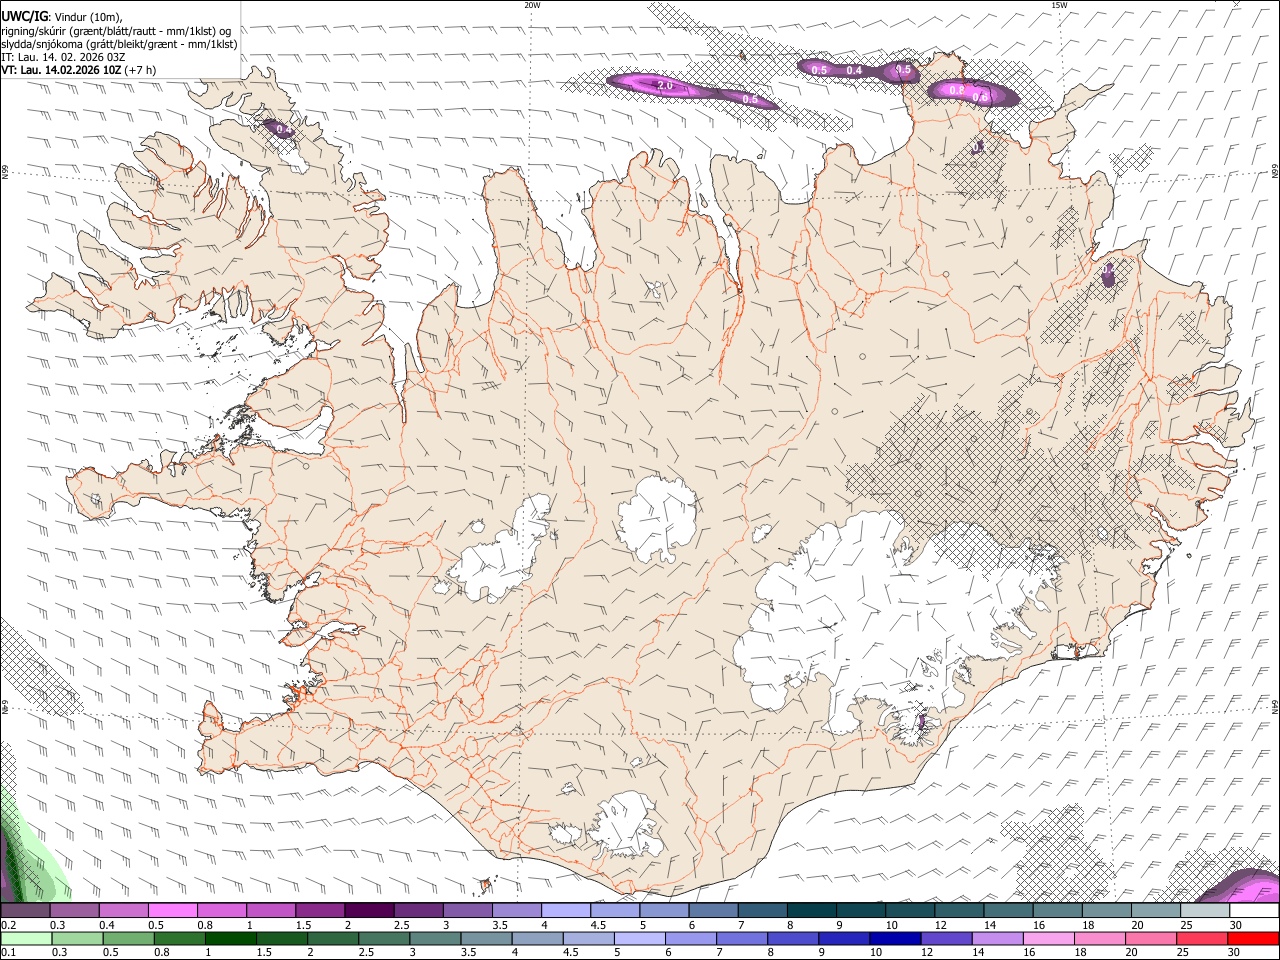
Task: Select dark green rain swatch between 1 and 1.5
Action: [230, 938]
